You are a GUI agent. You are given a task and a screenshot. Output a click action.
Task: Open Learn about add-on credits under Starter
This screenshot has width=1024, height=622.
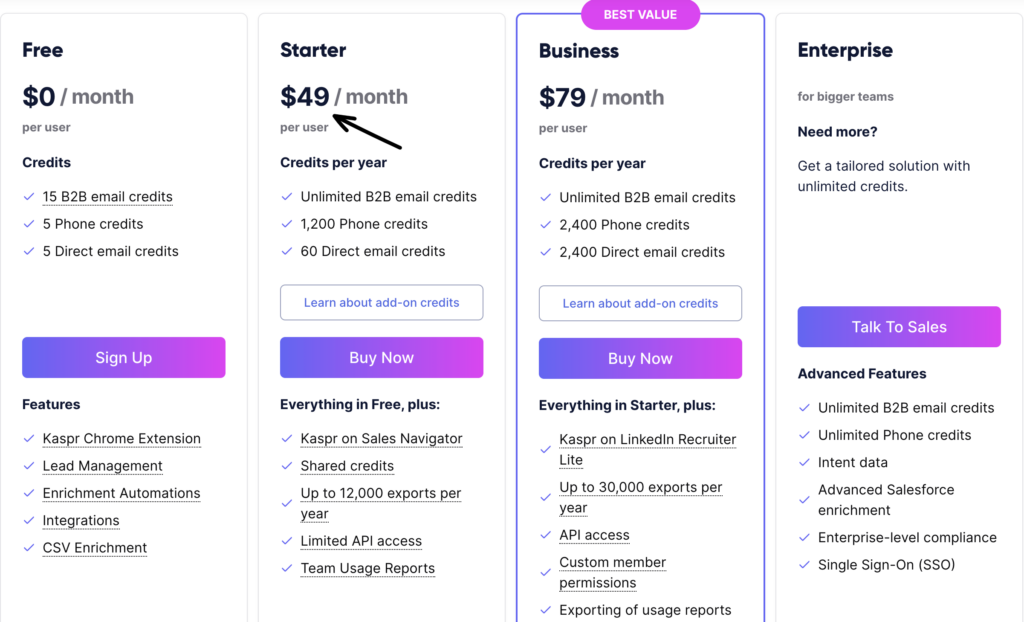pyautogui.click(x=381, y=302)
